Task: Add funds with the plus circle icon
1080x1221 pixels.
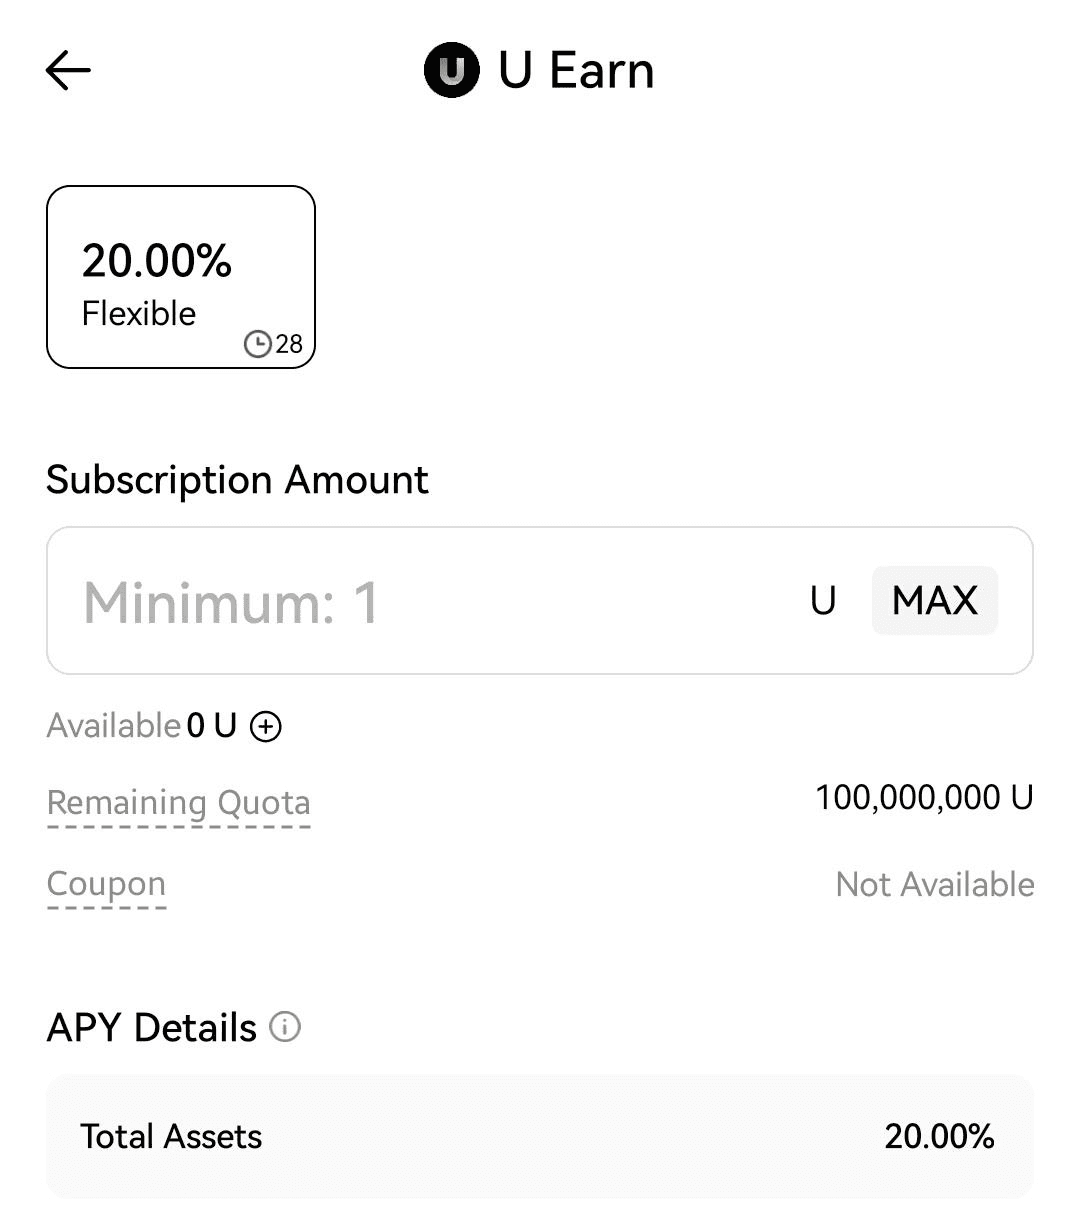Action: point(265,726)
